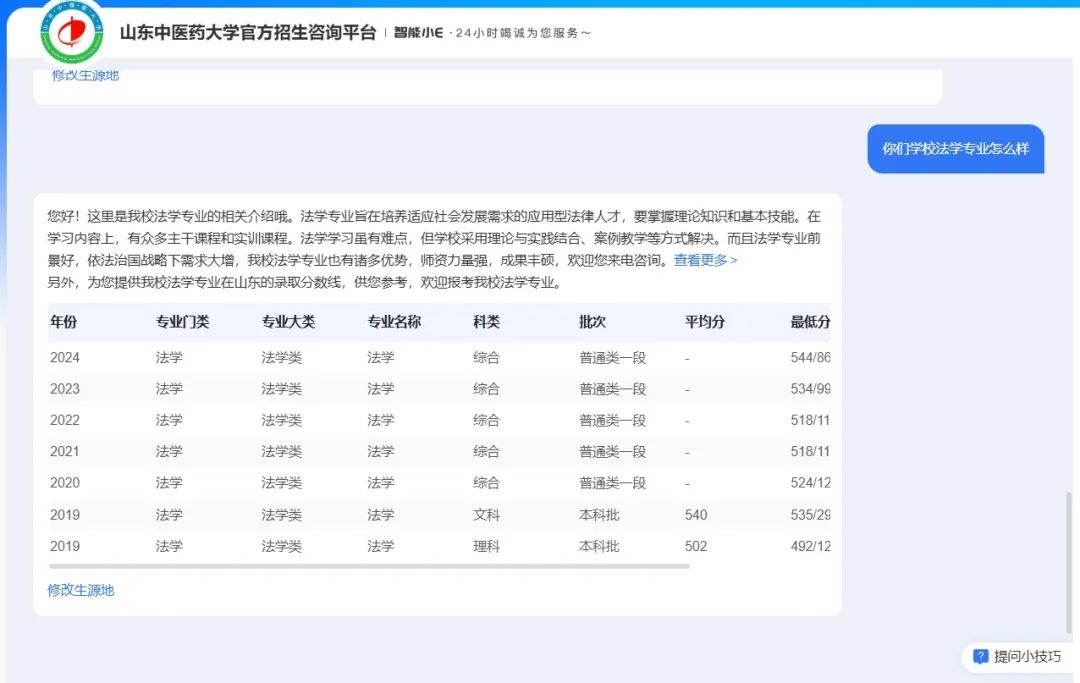This screenshot has height=683, width=1080.
Task: Click the 540 average score cell
Action: (x=696, y=515)
